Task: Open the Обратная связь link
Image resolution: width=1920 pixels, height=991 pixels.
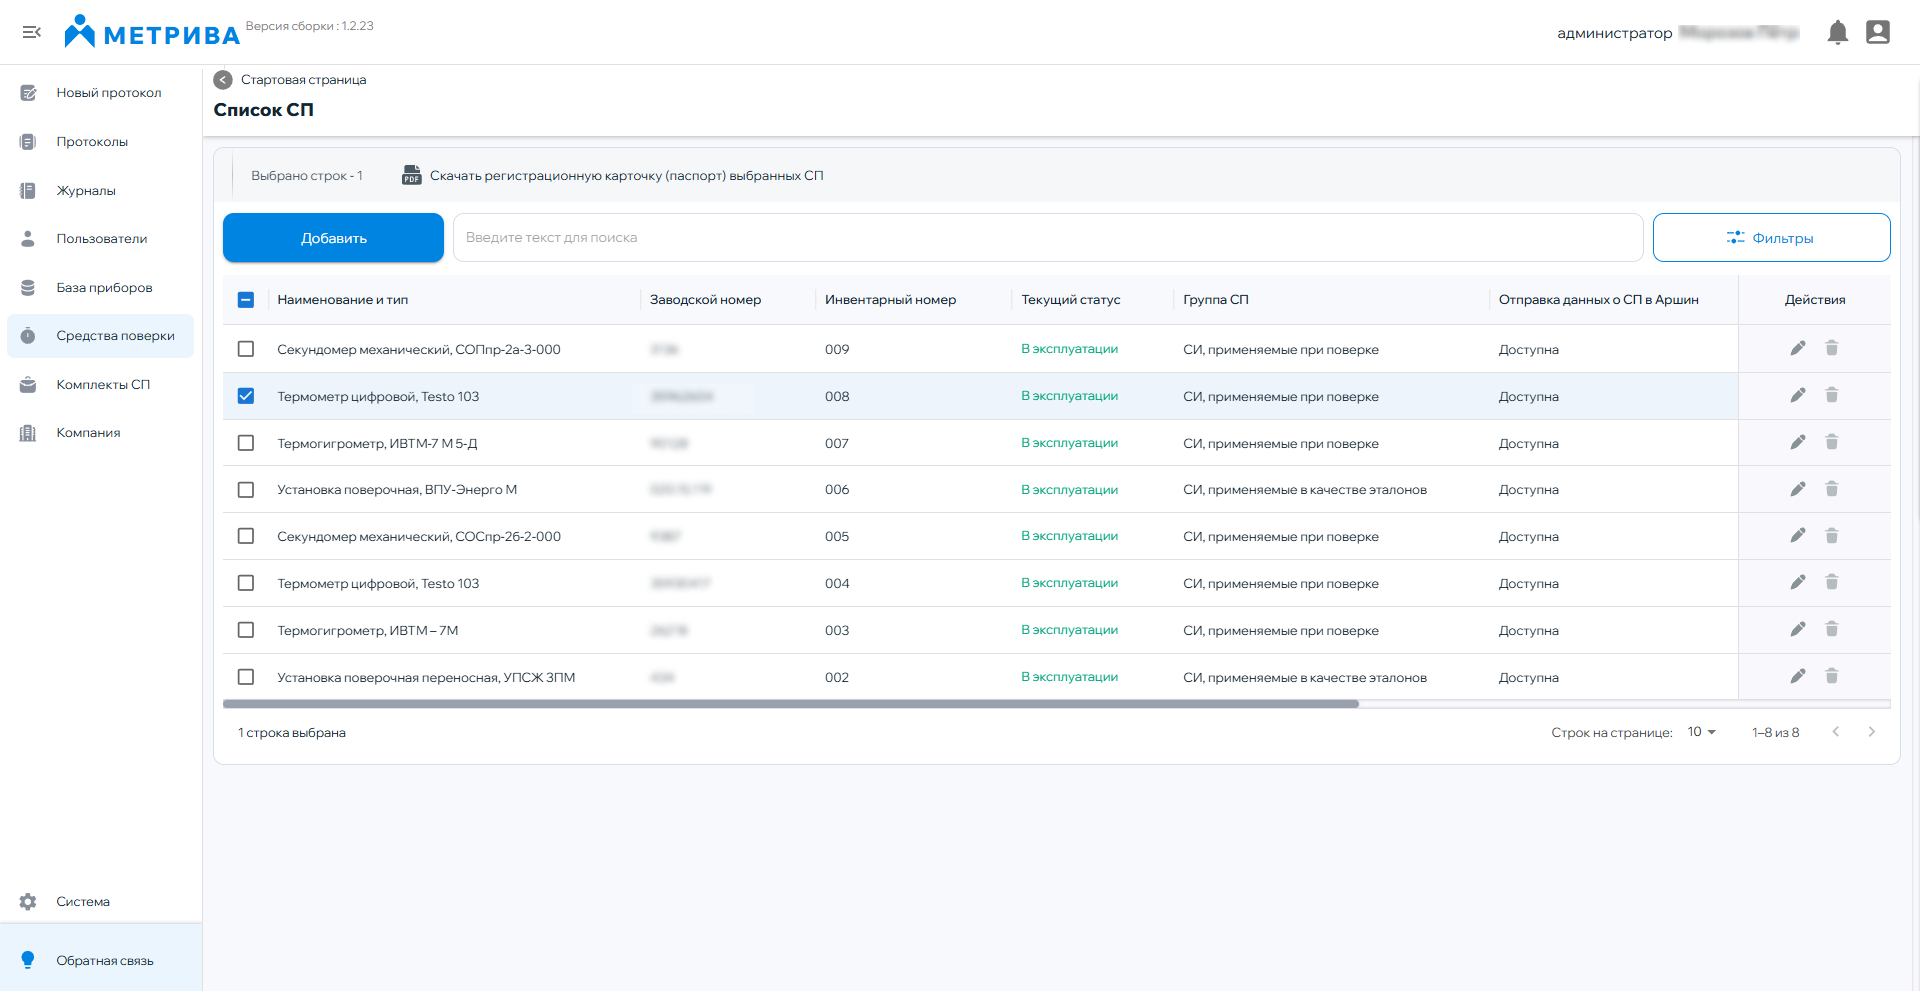Action: click(104, 961)
